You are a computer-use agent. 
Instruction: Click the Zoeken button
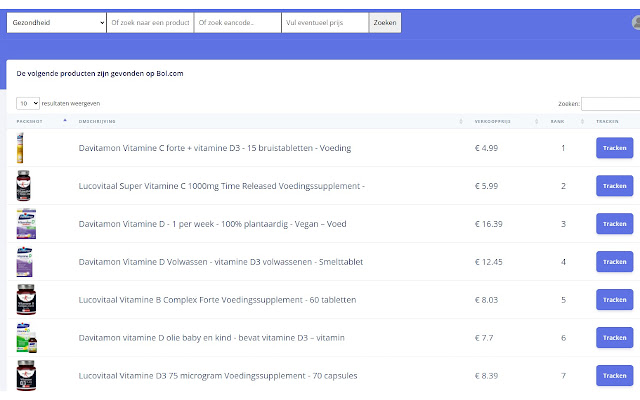click(x=385, y=22)
